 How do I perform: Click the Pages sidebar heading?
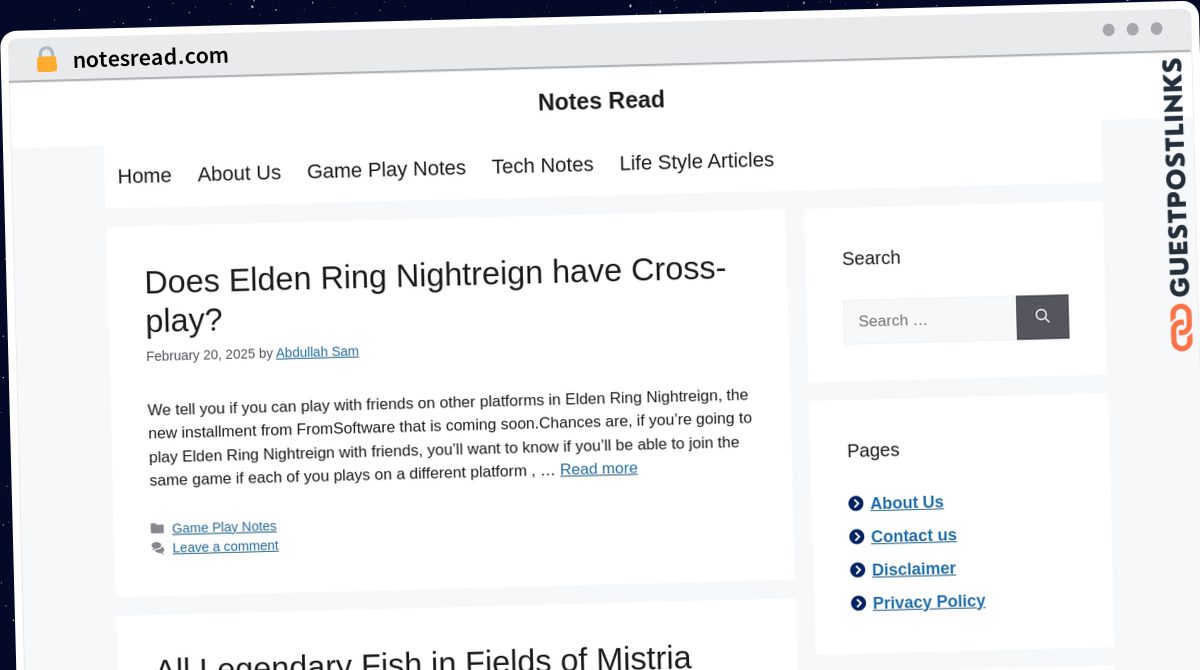click(873, 450)
